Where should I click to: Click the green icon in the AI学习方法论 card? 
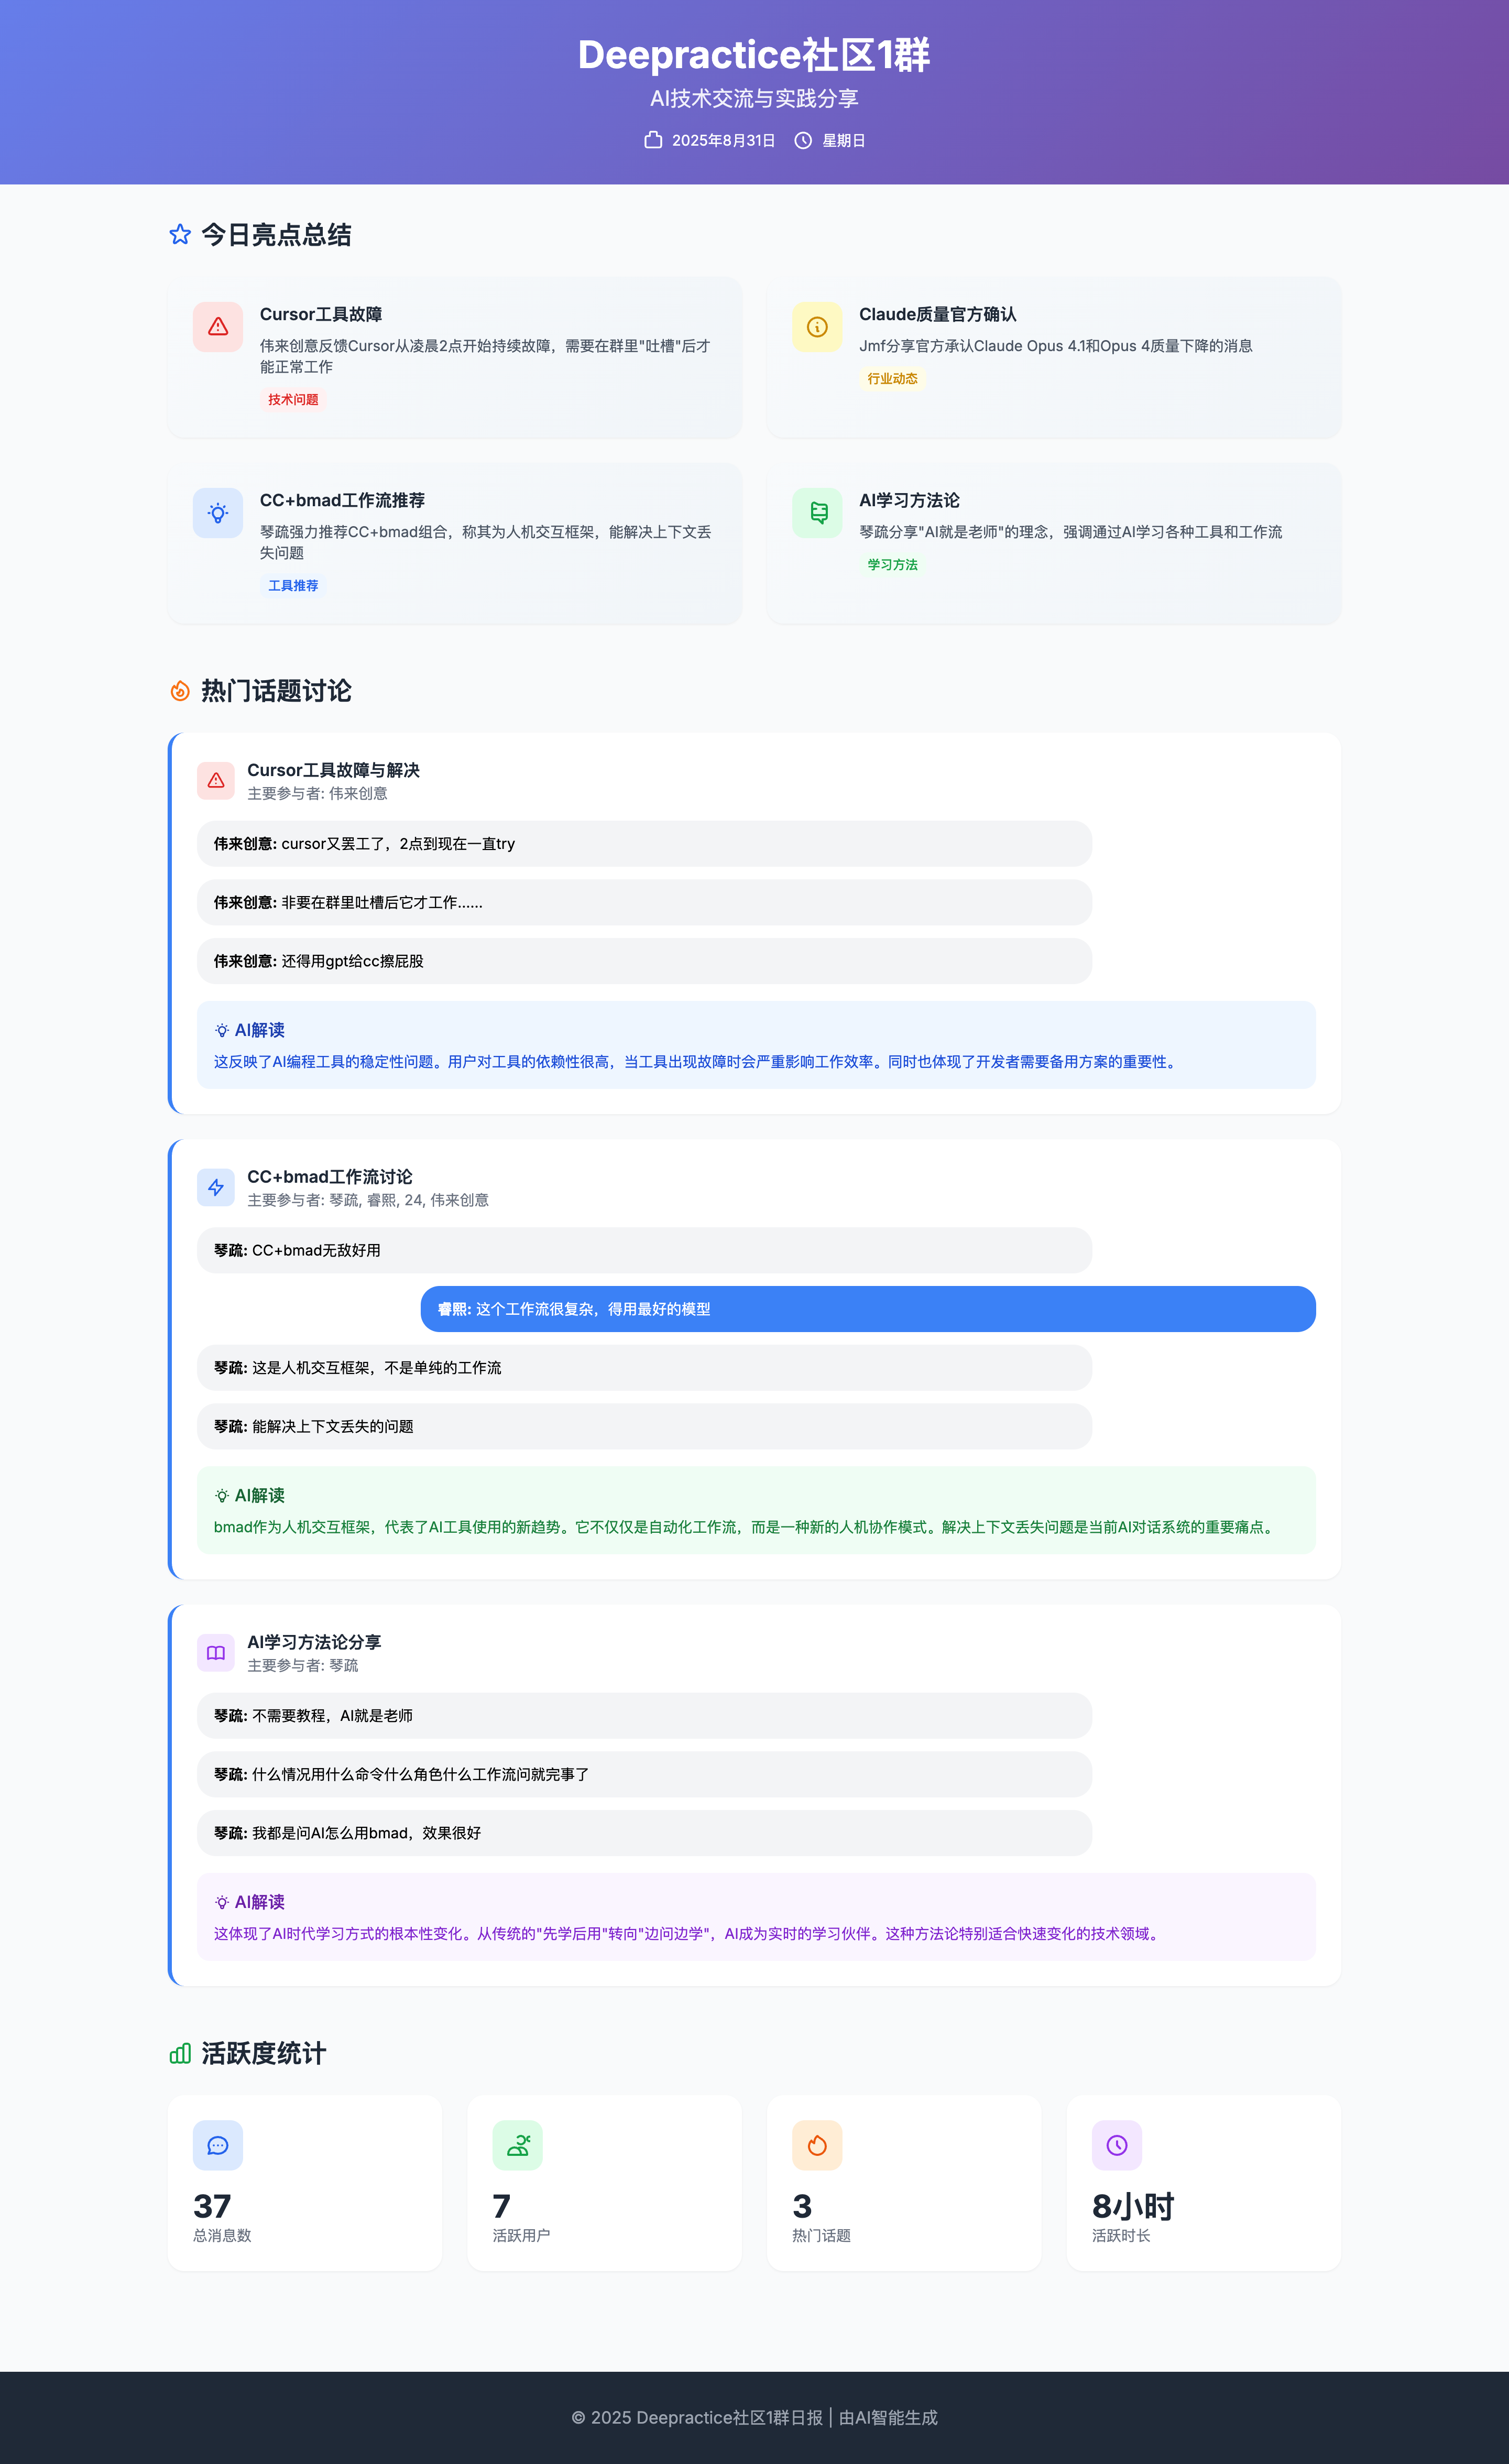[817, 513]
